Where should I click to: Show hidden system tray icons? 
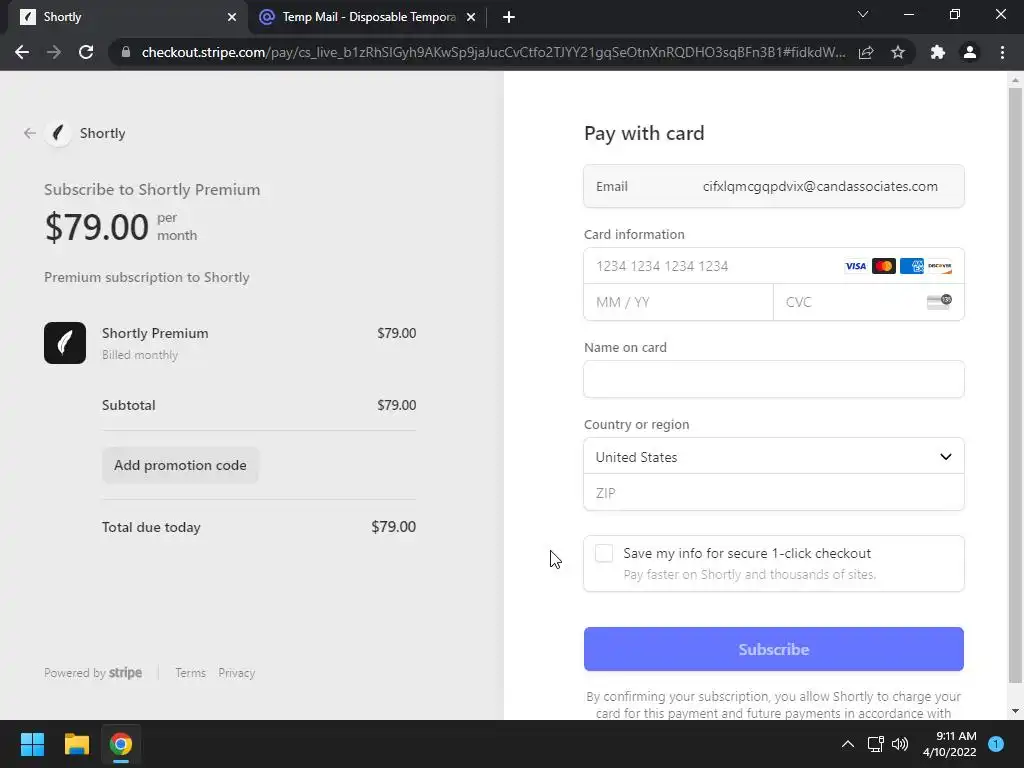pos(847,744)
